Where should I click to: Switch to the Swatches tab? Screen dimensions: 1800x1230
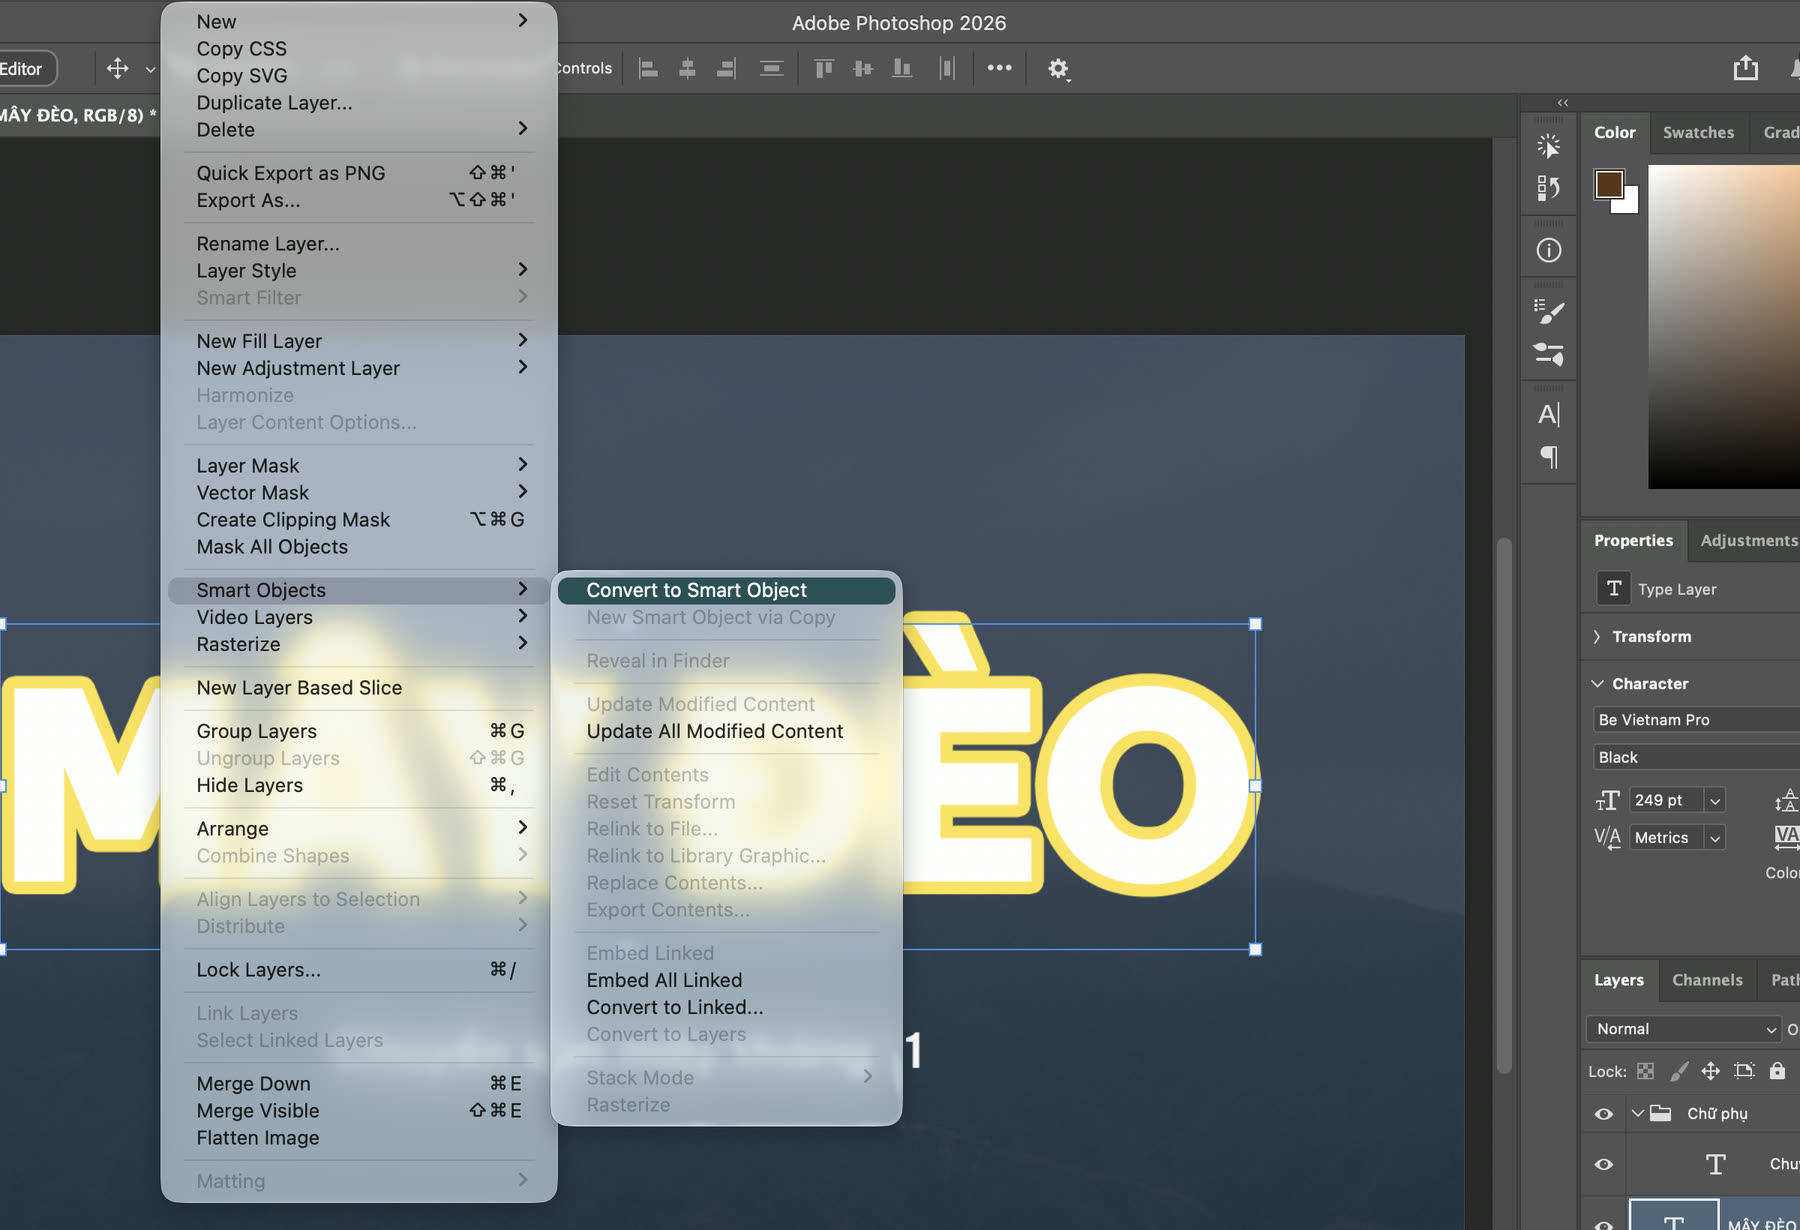click(x=1698, y=132)
